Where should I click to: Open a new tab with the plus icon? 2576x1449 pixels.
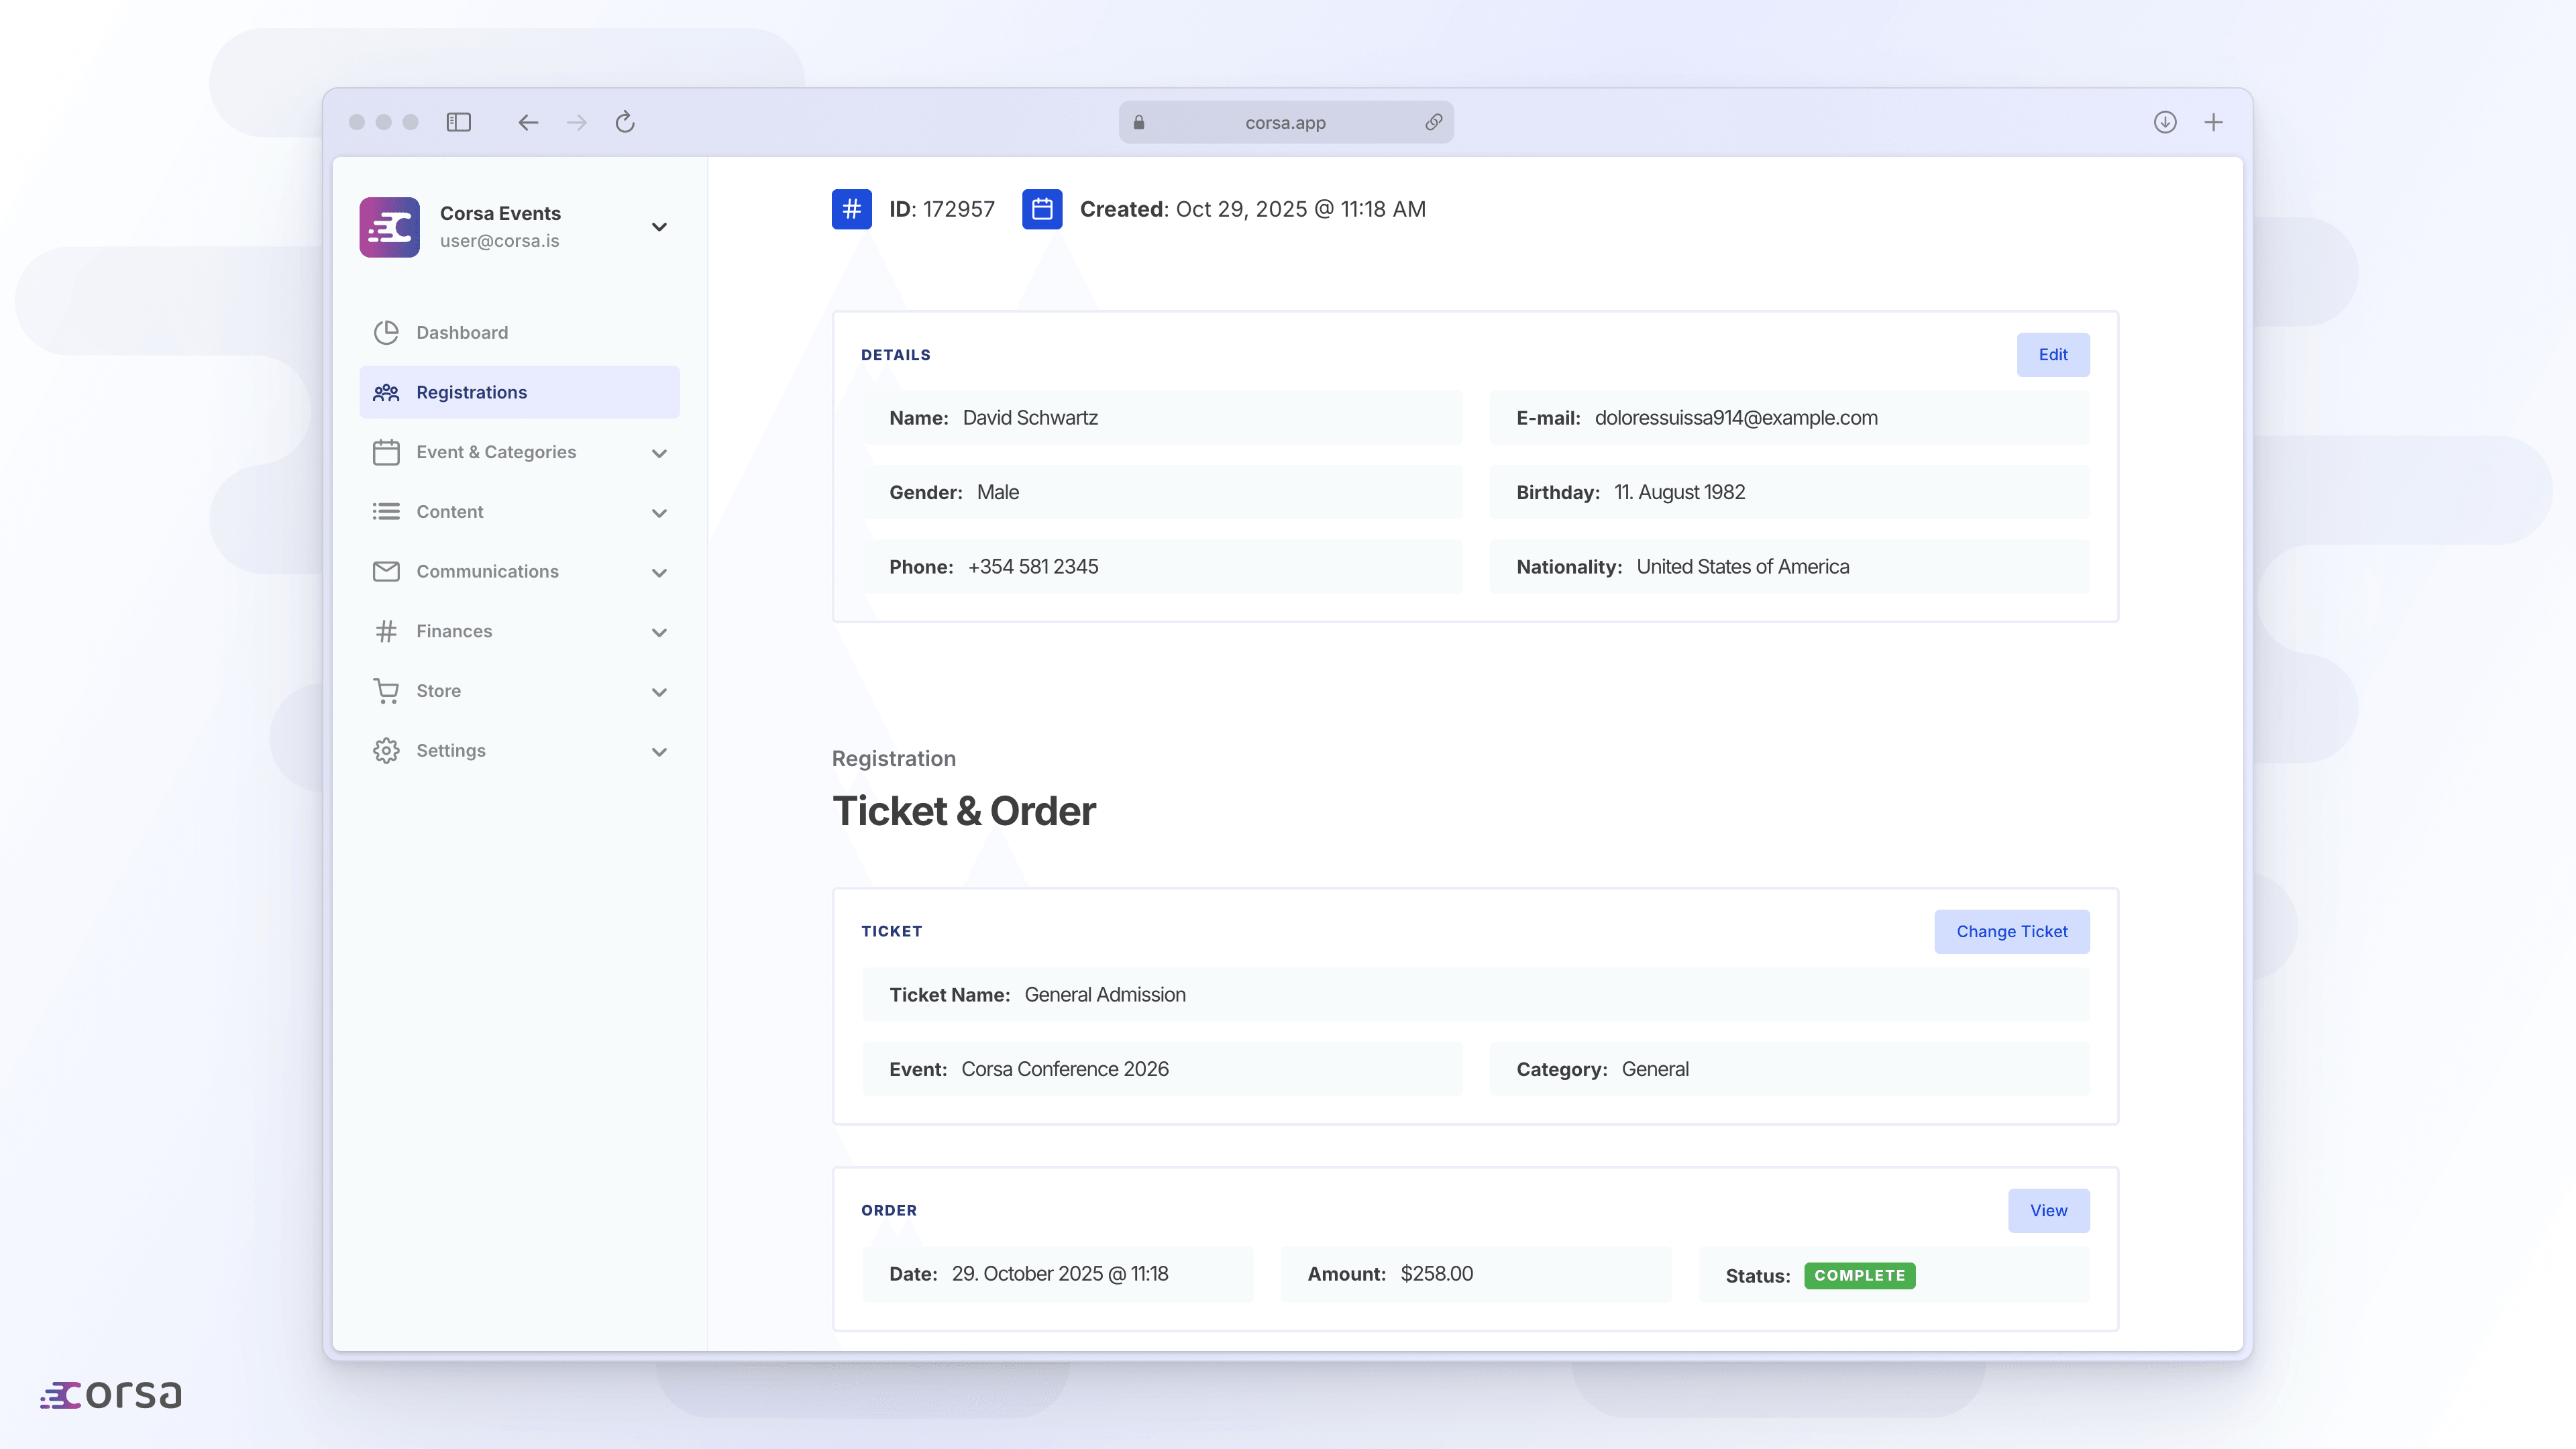pyautogui.click(x=2213, y=122)
